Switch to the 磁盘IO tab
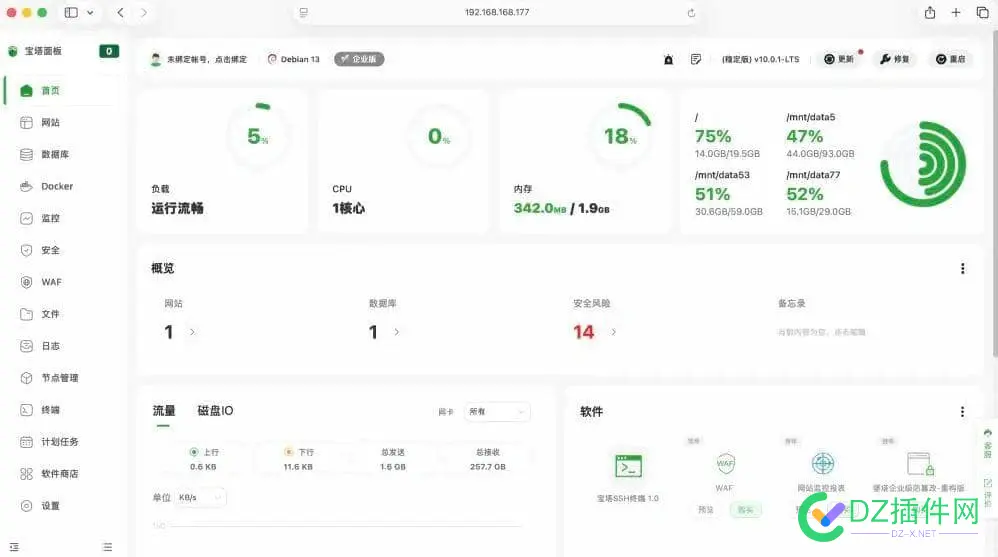 [215, 411]
